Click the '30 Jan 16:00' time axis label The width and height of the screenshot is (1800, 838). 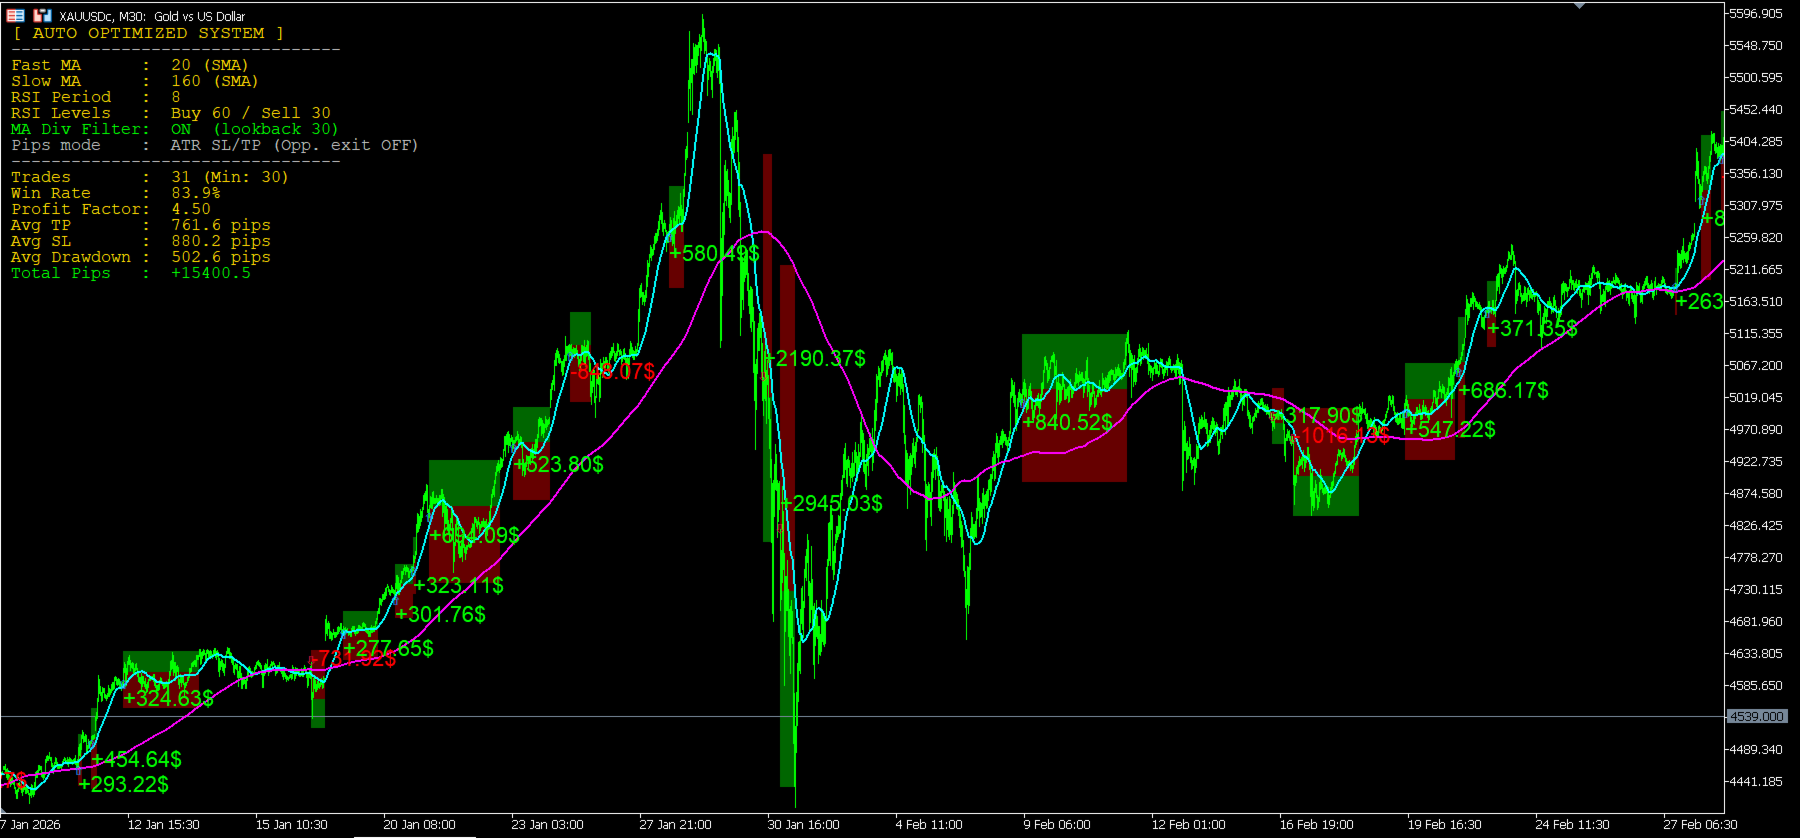pyautogui.click(x=804, y=825)
